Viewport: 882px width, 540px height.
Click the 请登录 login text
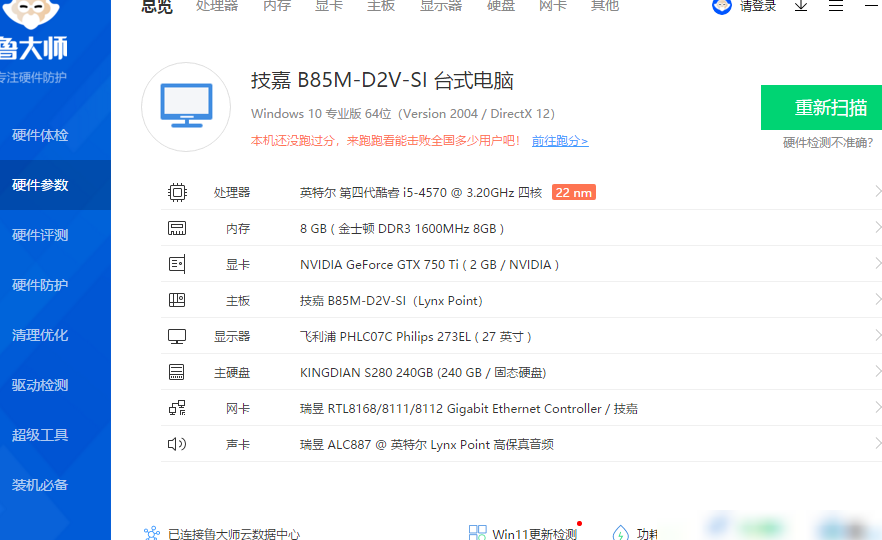pyautogui.click(x=758, y=6)
